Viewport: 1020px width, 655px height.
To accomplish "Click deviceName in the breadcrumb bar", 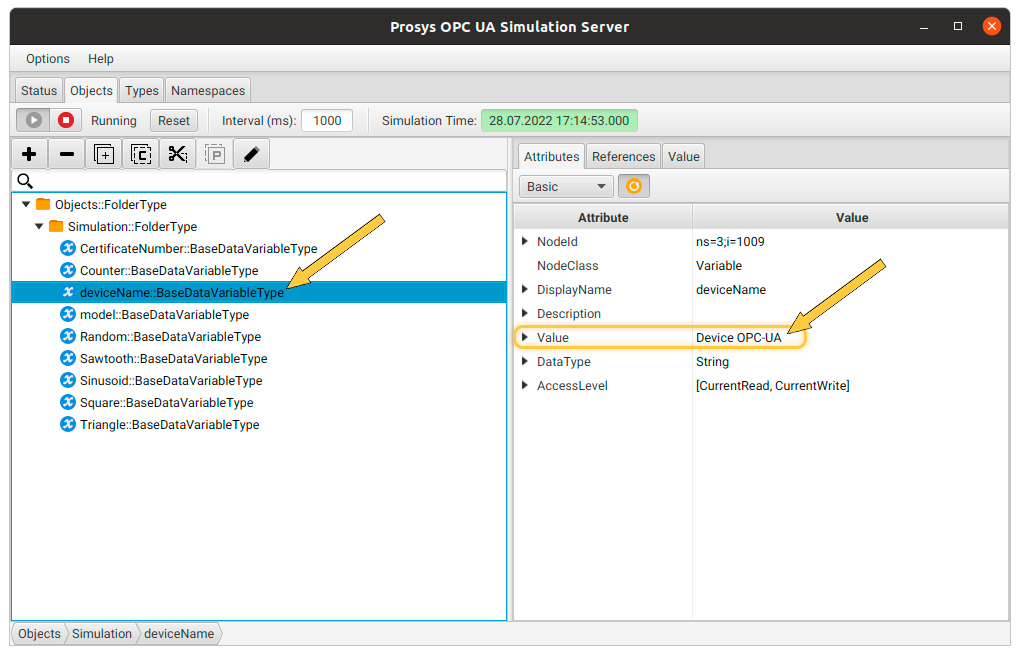I will (179, 634).
